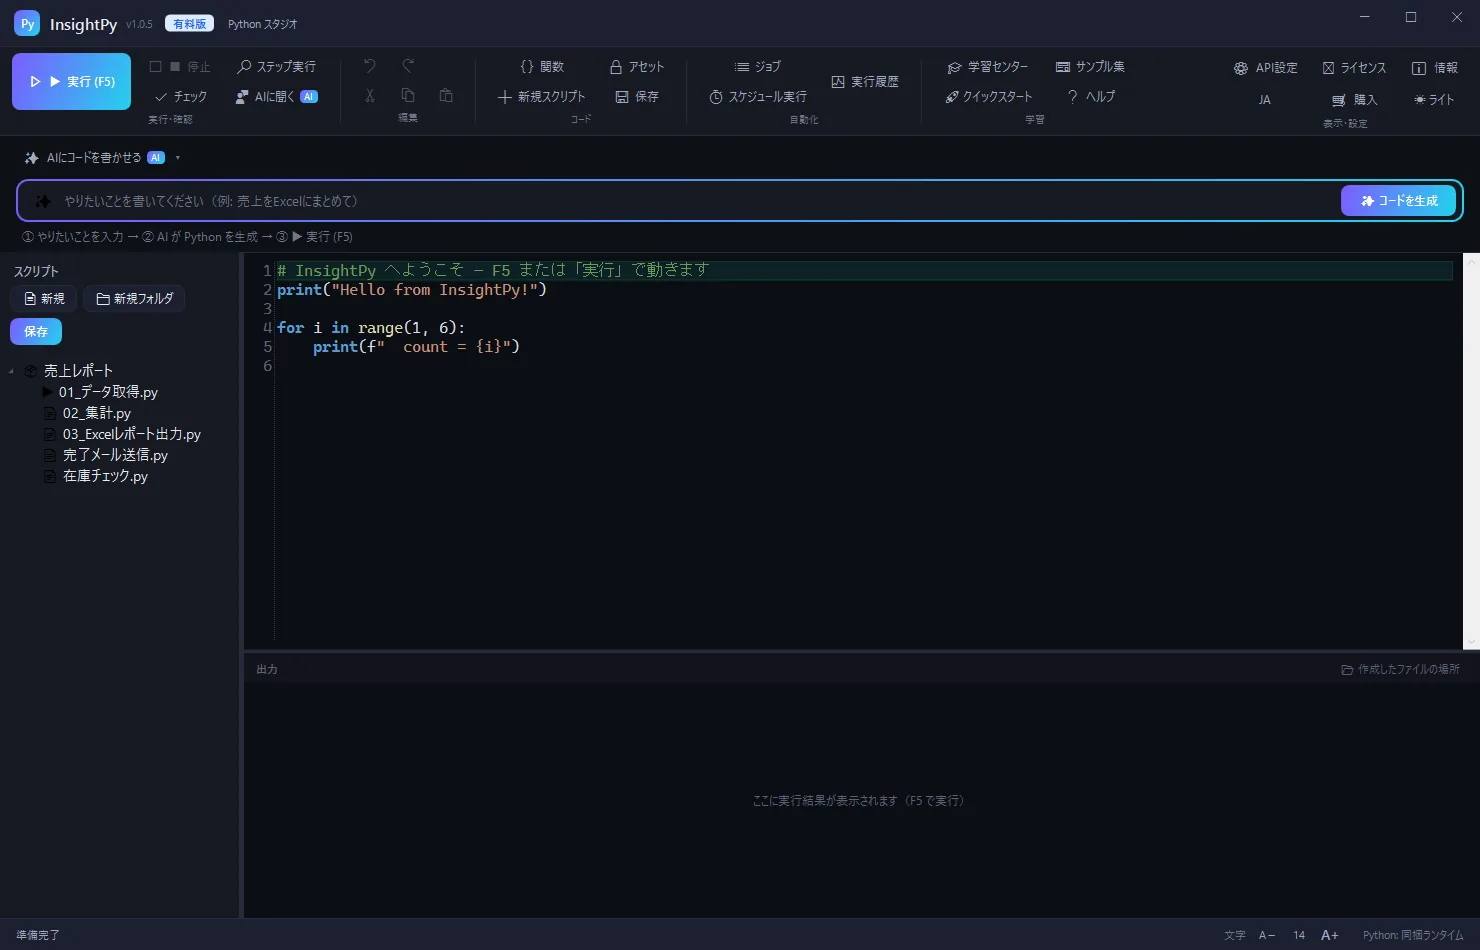This screenshot has height=950, width=1480.
Task: Run the script with 実行 (F5)
Action: pyautogui.click(x=71, y=82)
